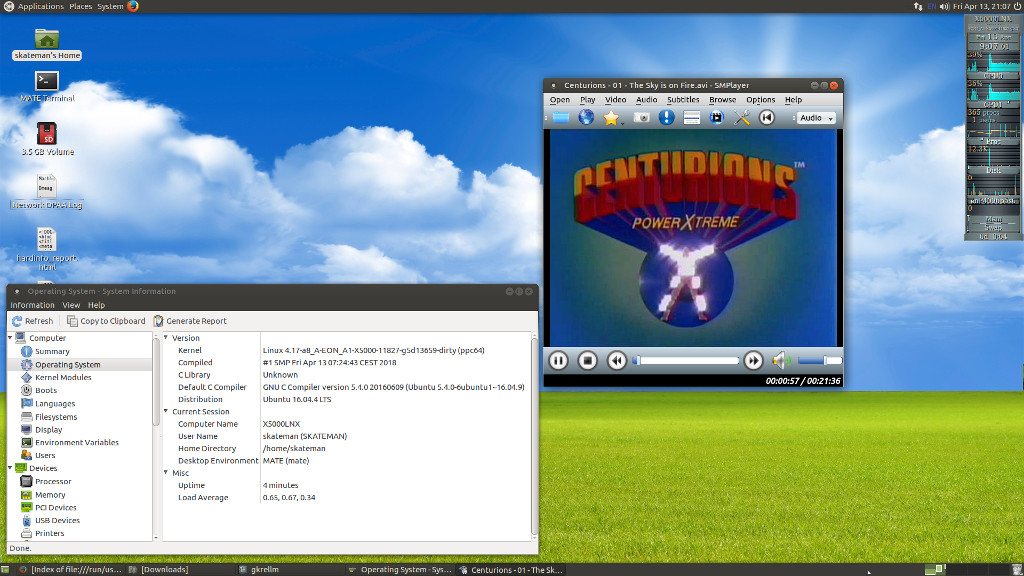The image size is (1024, 576).
Task: Open the View menu in System Information
Action: (71, 305)
